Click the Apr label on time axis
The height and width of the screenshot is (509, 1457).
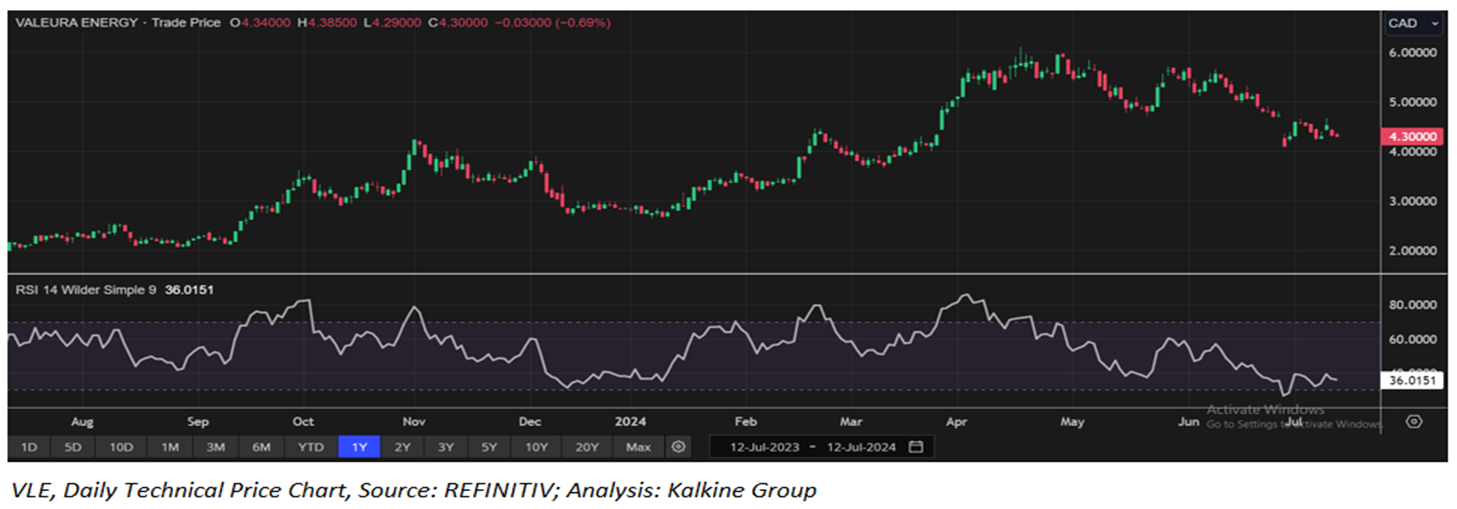tap(958, 422)
